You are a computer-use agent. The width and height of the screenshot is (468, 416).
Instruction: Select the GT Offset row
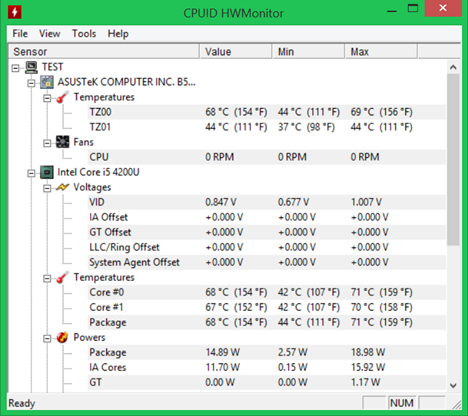(267, 232)
